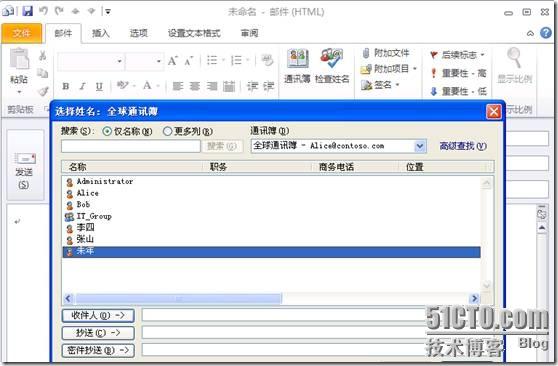Image resolution: width=558 pixels, height=366 pixels.
Task: Click the align right icon
Action: click(x=212, y=86)
